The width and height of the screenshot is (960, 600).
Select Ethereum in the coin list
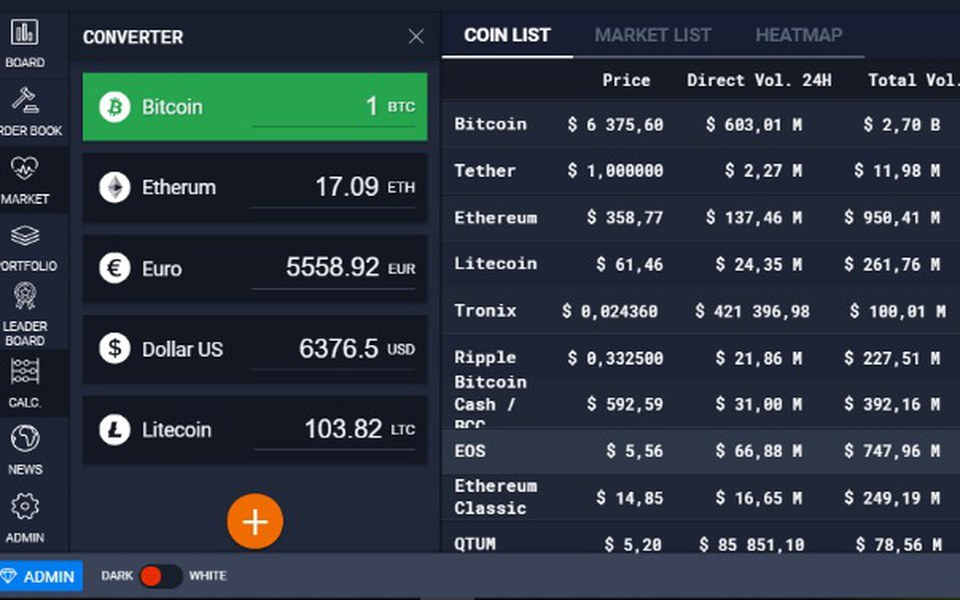[x=495, y=218]
